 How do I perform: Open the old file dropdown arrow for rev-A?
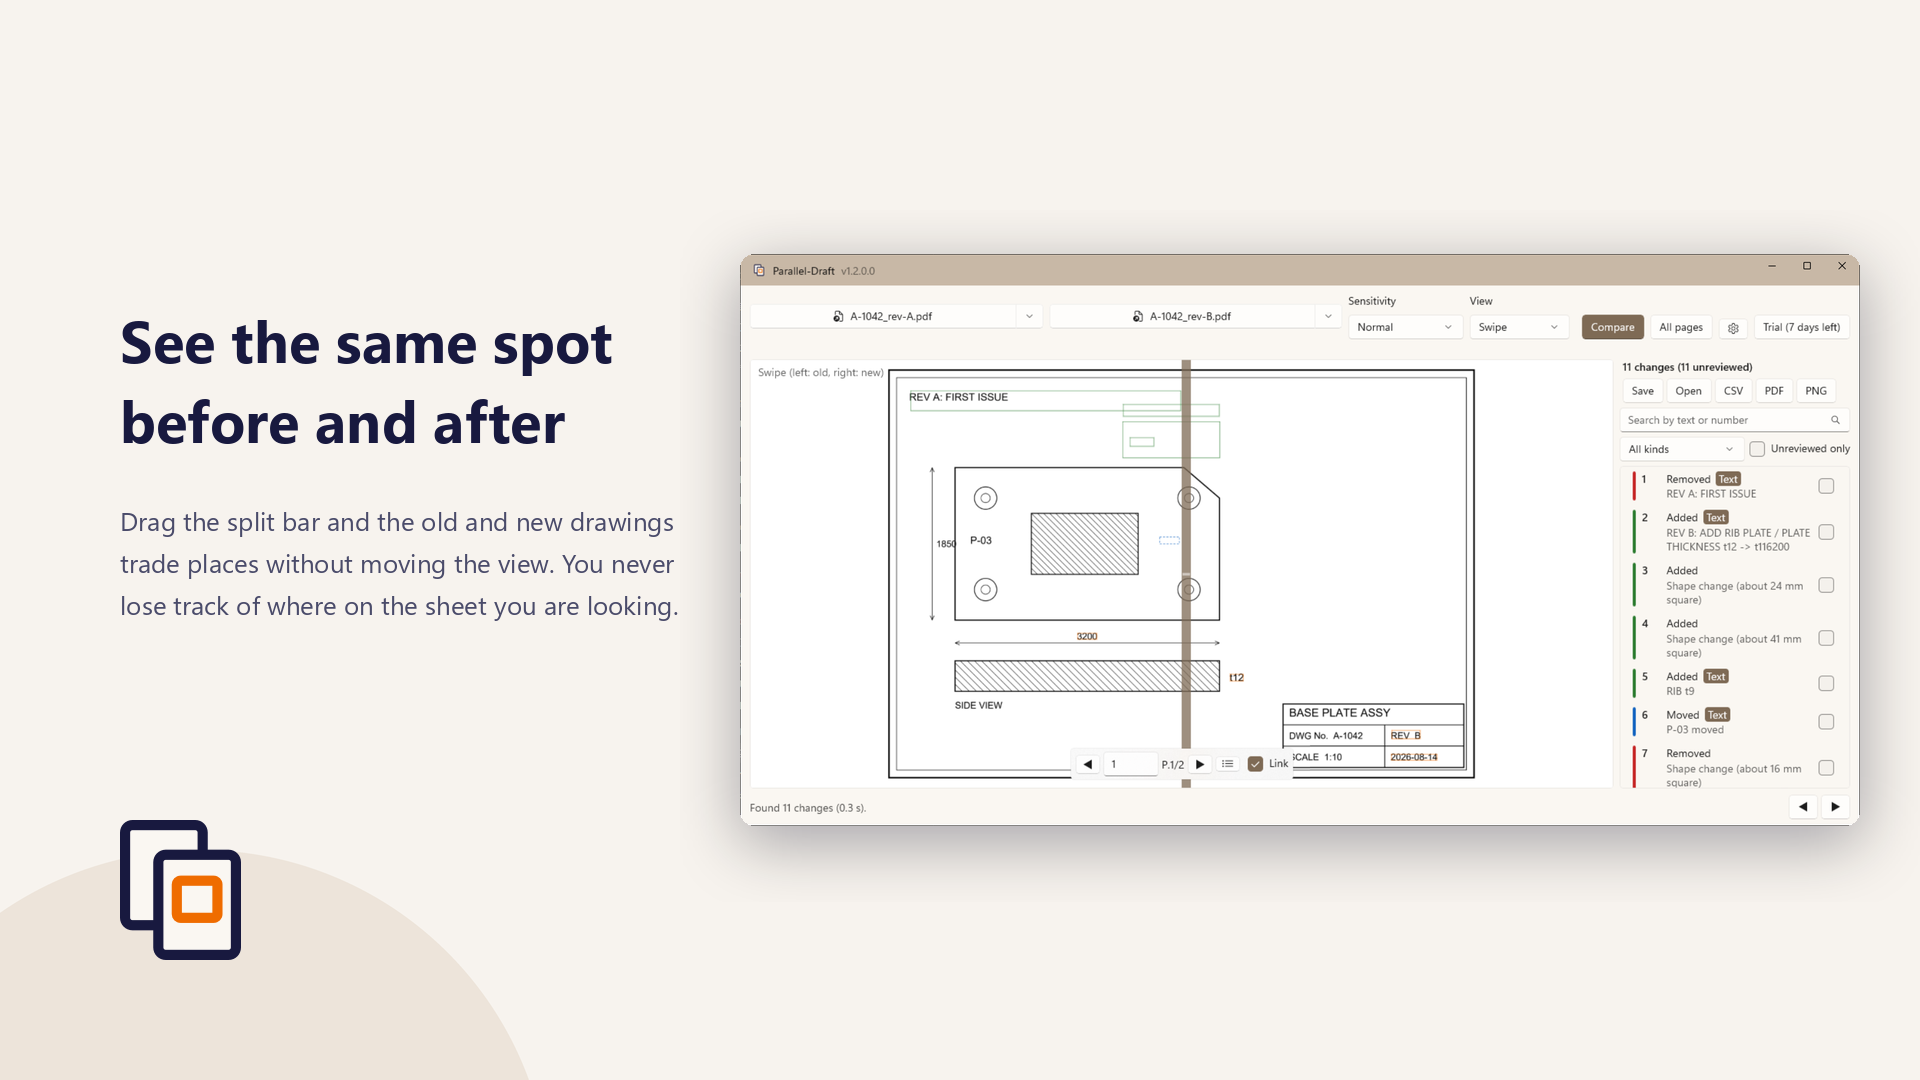pos(1029,316)
